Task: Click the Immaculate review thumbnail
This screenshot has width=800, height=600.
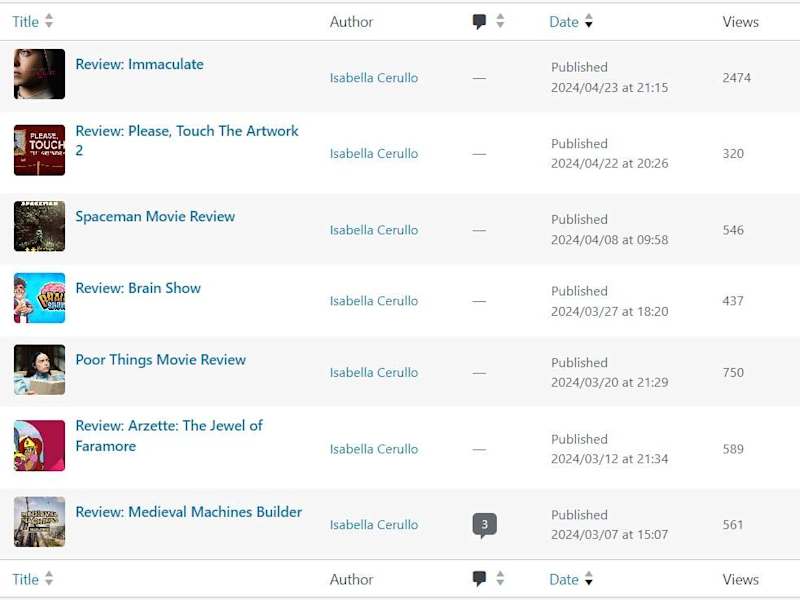Action: click(39, 74)
